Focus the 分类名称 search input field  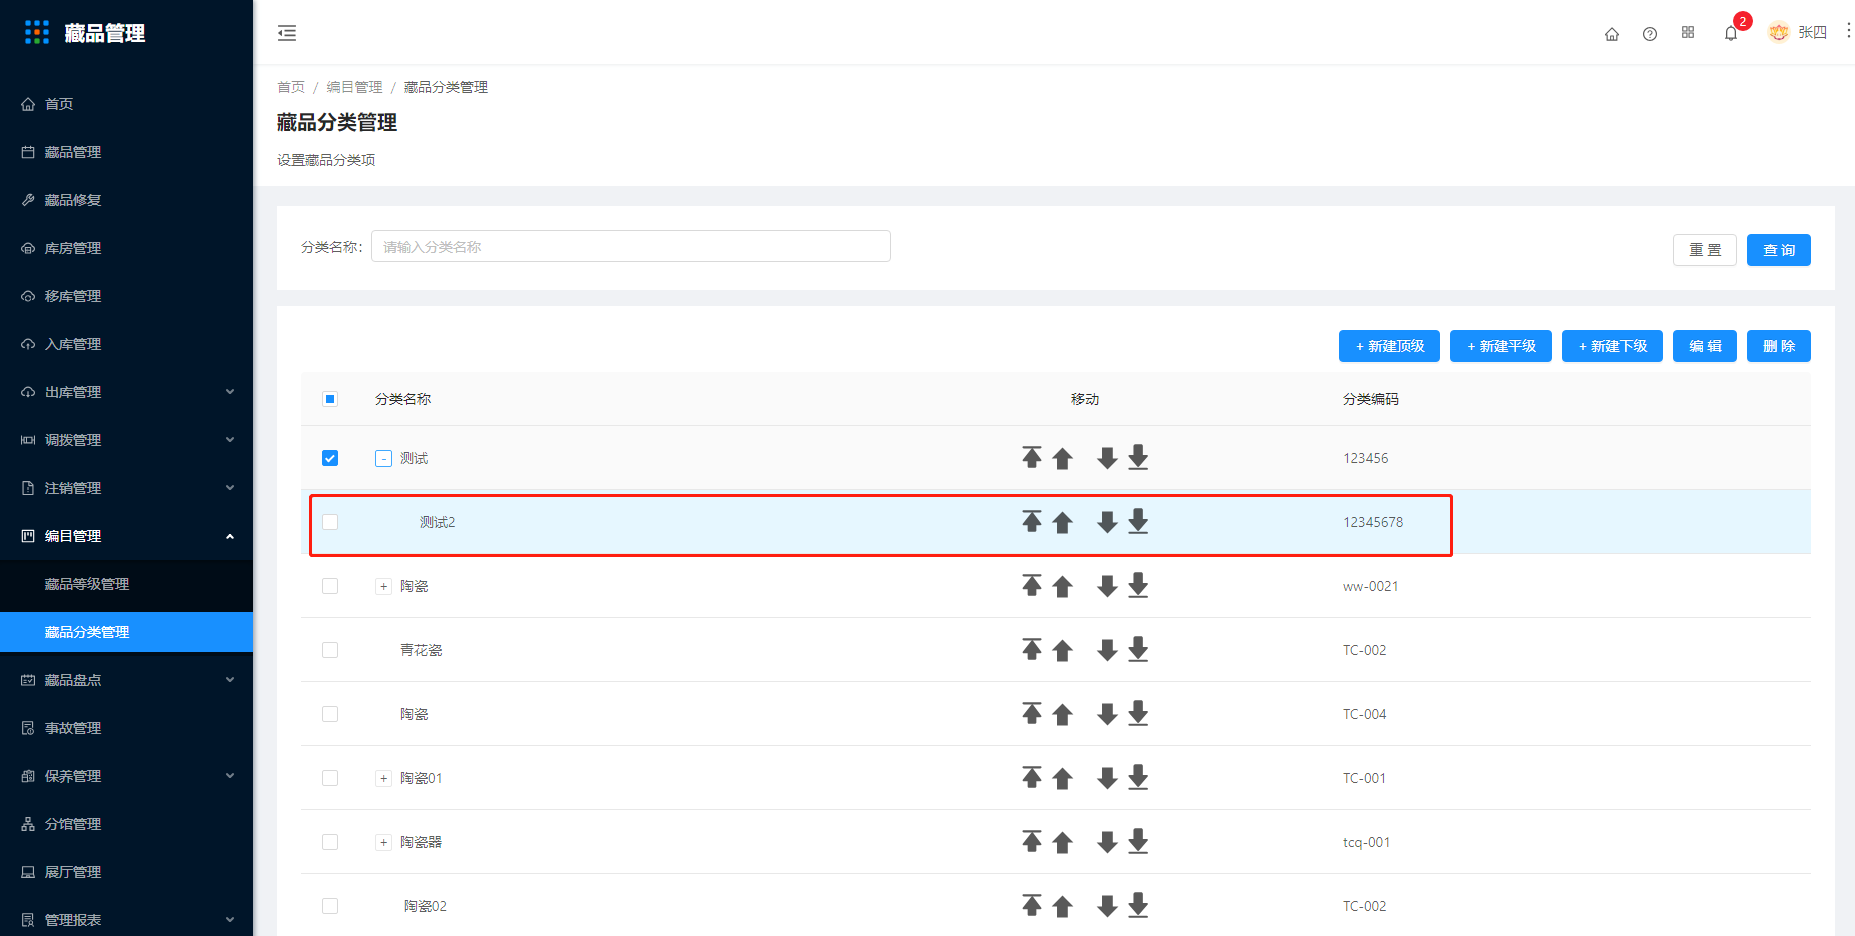[x=631, y=246]
